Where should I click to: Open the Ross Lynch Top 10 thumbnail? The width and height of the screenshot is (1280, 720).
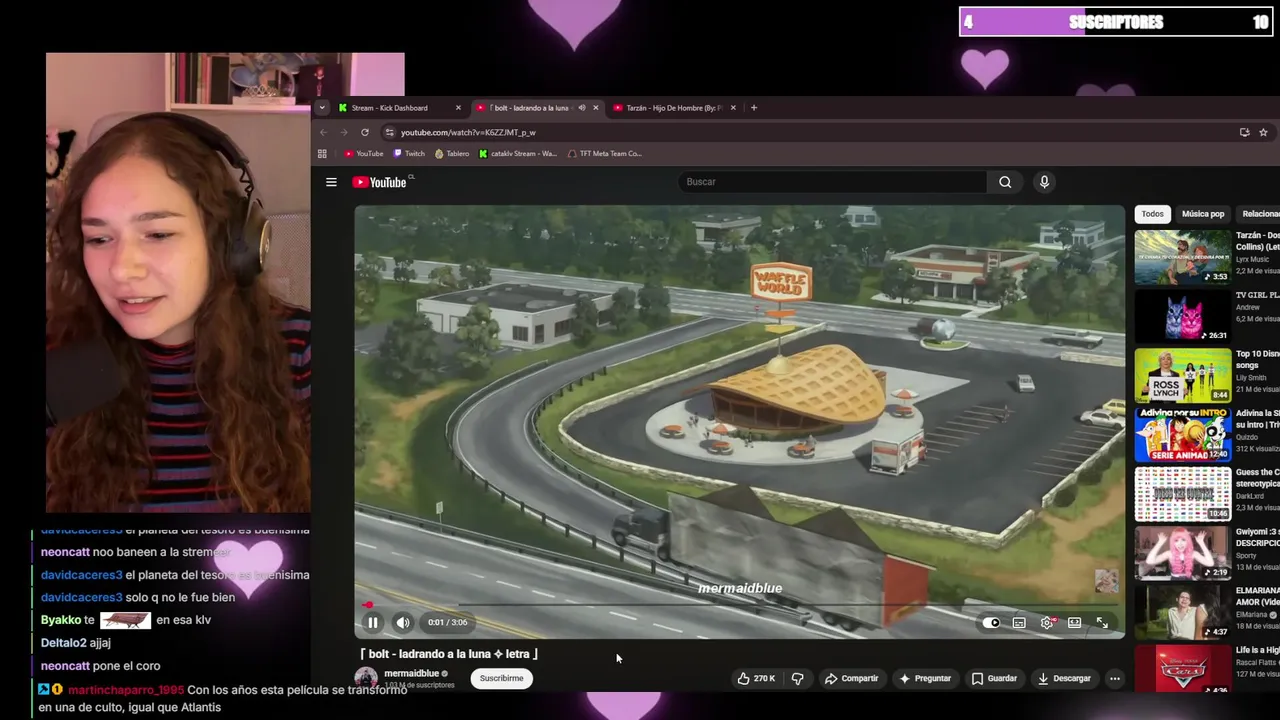(1183, 375)
